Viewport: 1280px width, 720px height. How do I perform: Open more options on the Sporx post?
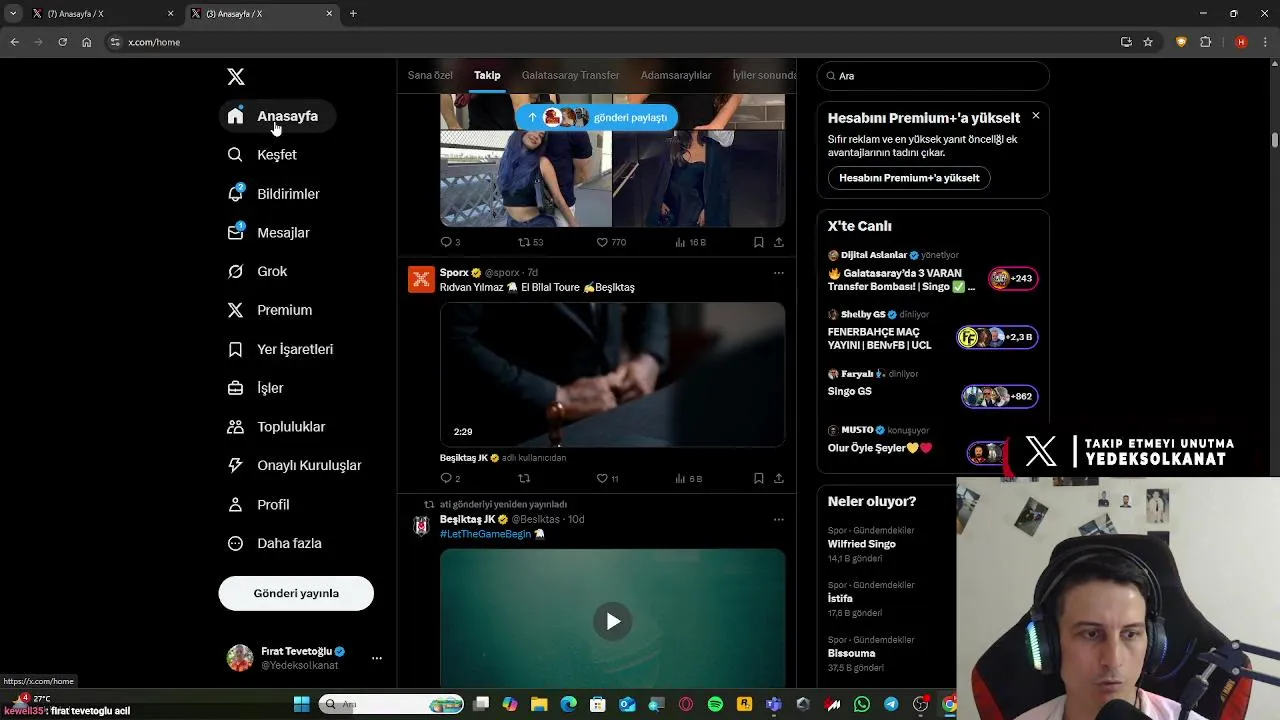(x=779, y=273)
